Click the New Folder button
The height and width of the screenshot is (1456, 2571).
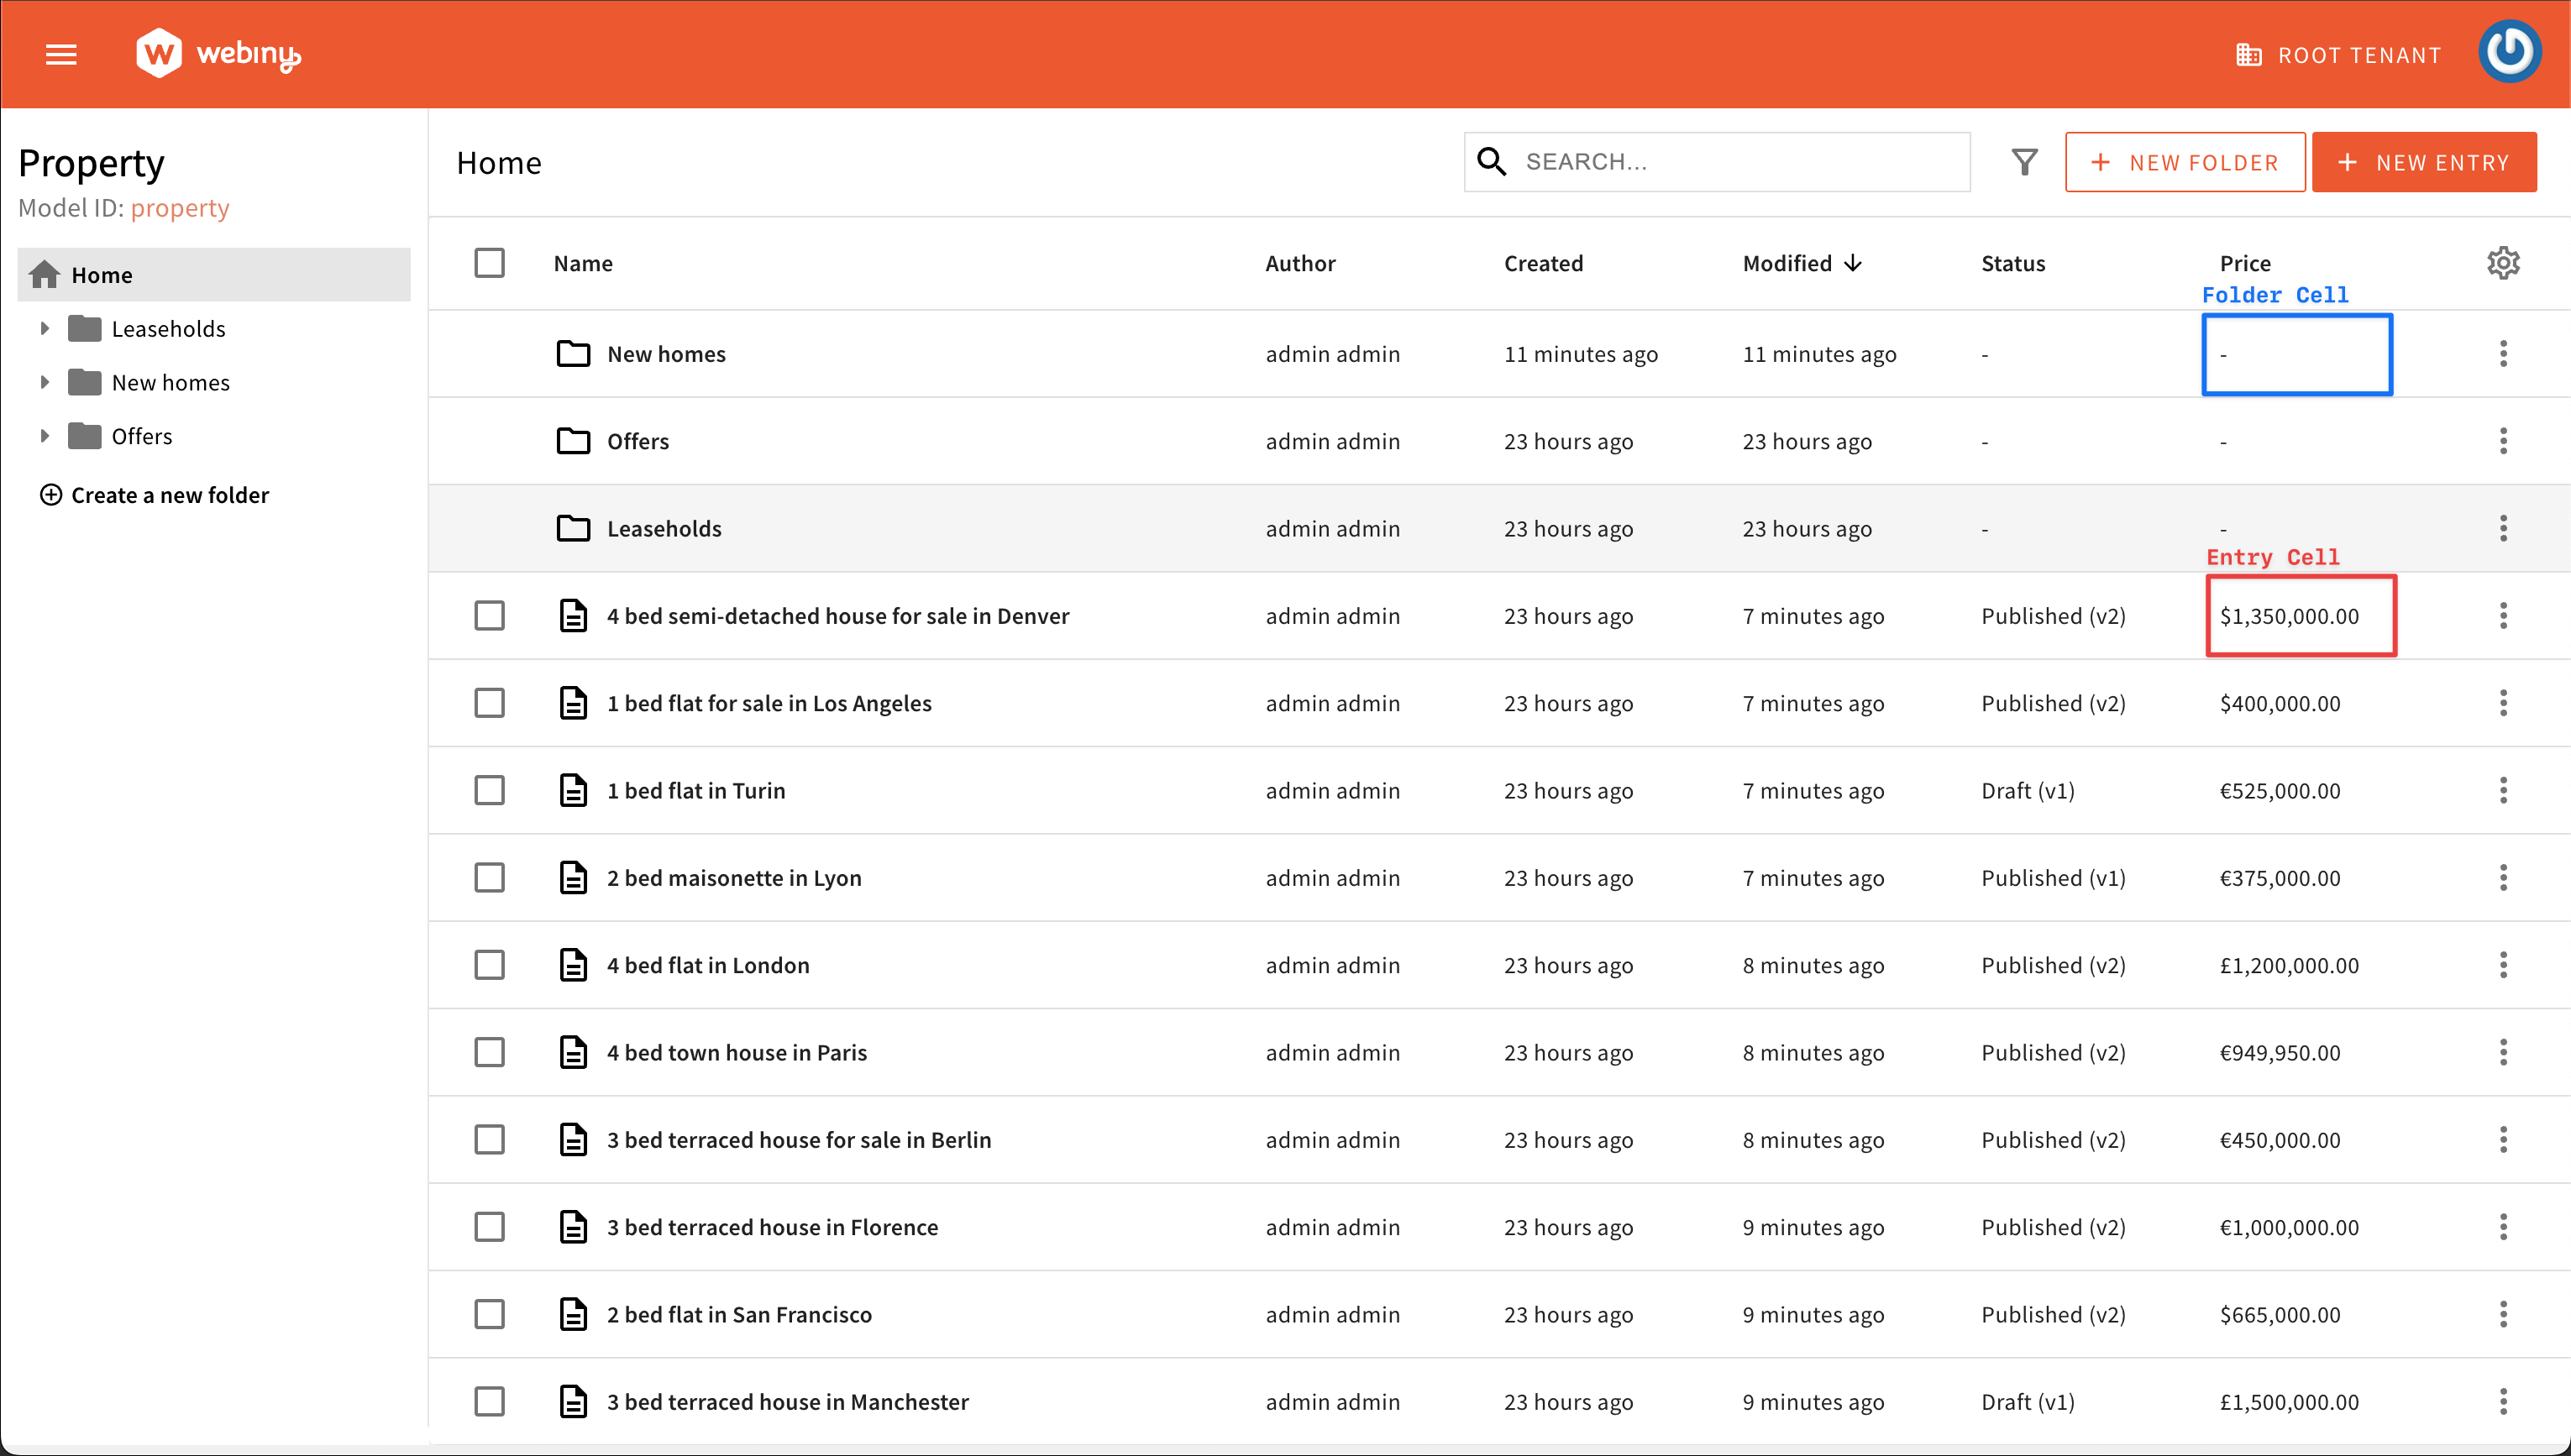(x=2184, y=162)
